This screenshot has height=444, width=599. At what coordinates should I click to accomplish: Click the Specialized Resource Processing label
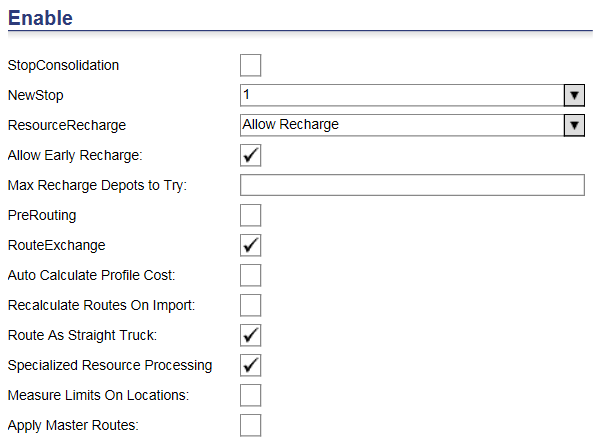coord(110,366)
